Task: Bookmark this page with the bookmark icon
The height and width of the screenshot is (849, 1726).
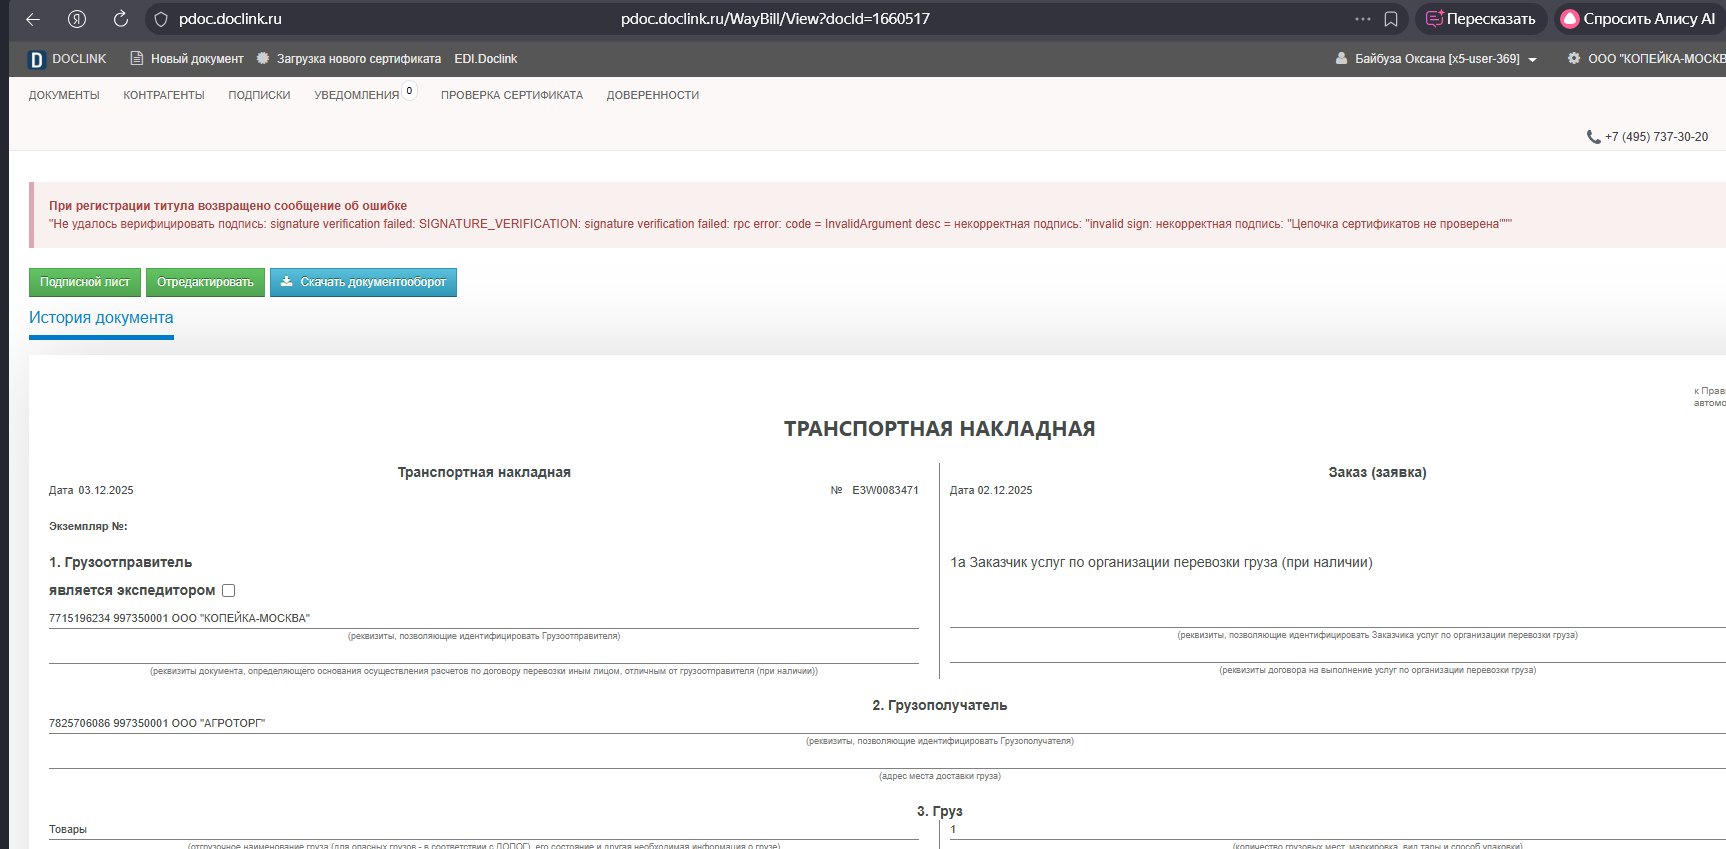Action: point(1391,19)
